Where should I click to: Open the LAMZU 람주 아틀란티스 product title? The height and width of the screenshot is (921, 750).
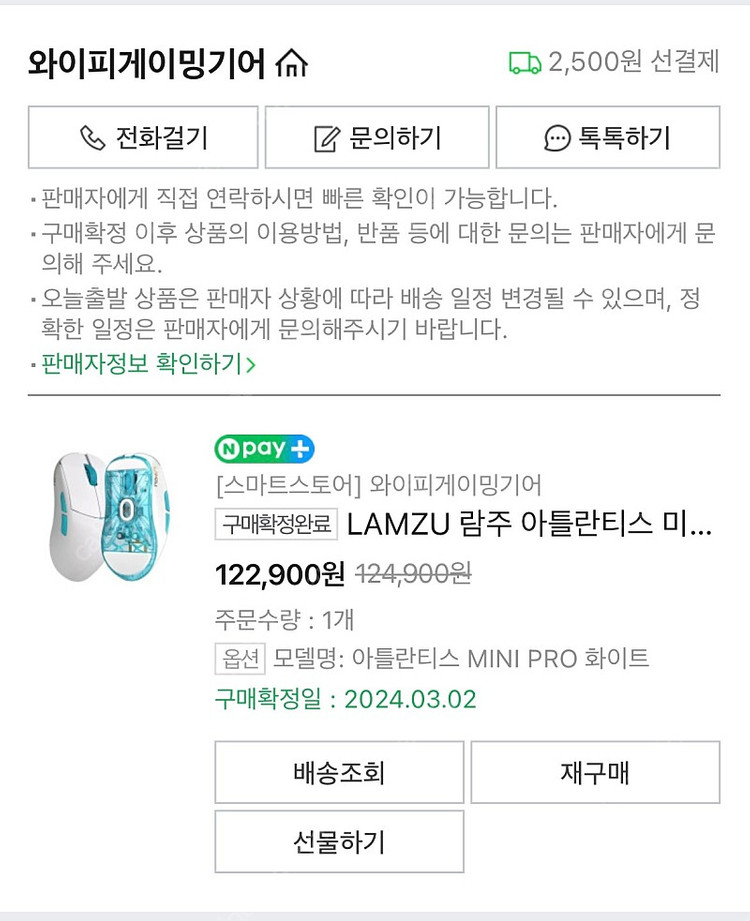(529, 523)
